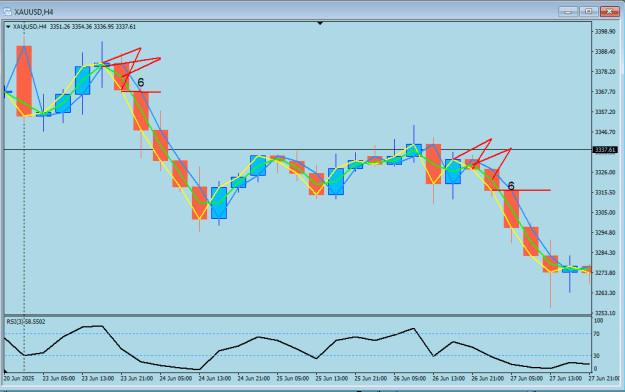
Task: Select the red horizontal line near 3315.50
Action: coord(521,190)
